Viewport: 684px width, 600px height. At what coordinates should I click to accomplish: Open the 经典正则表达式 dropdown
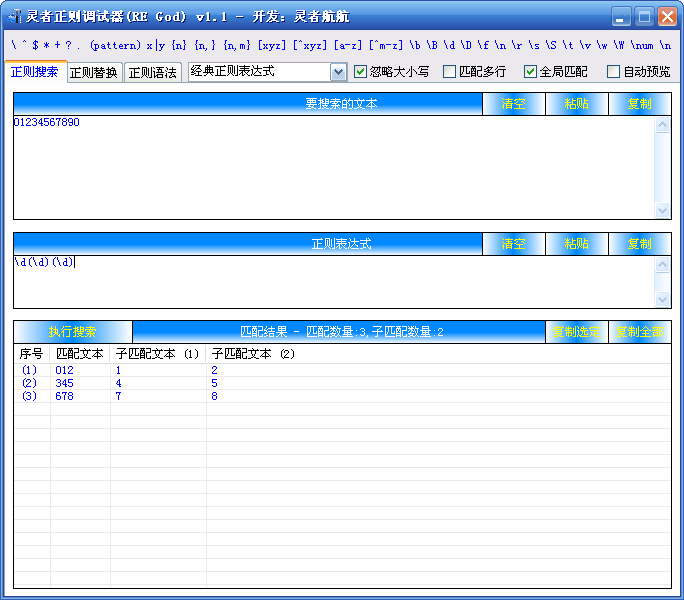(x=338, y=72)
